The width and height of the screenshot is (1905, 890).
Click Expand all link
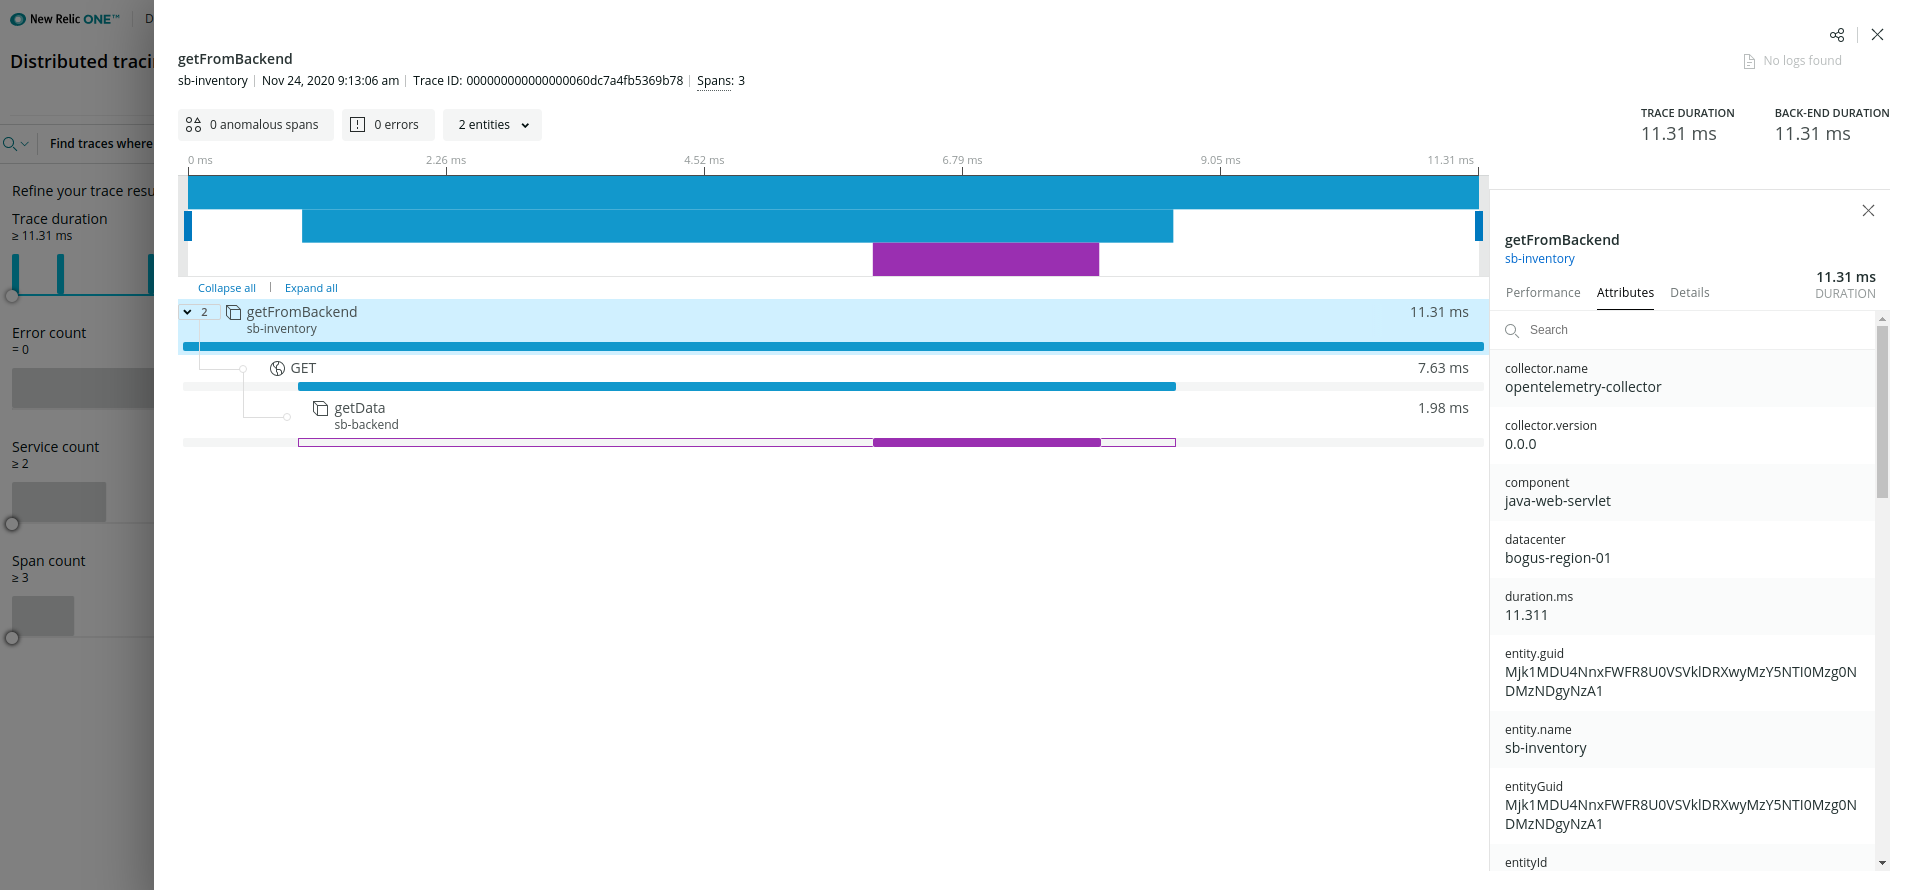pyautogui.click(x=311, y=288)
